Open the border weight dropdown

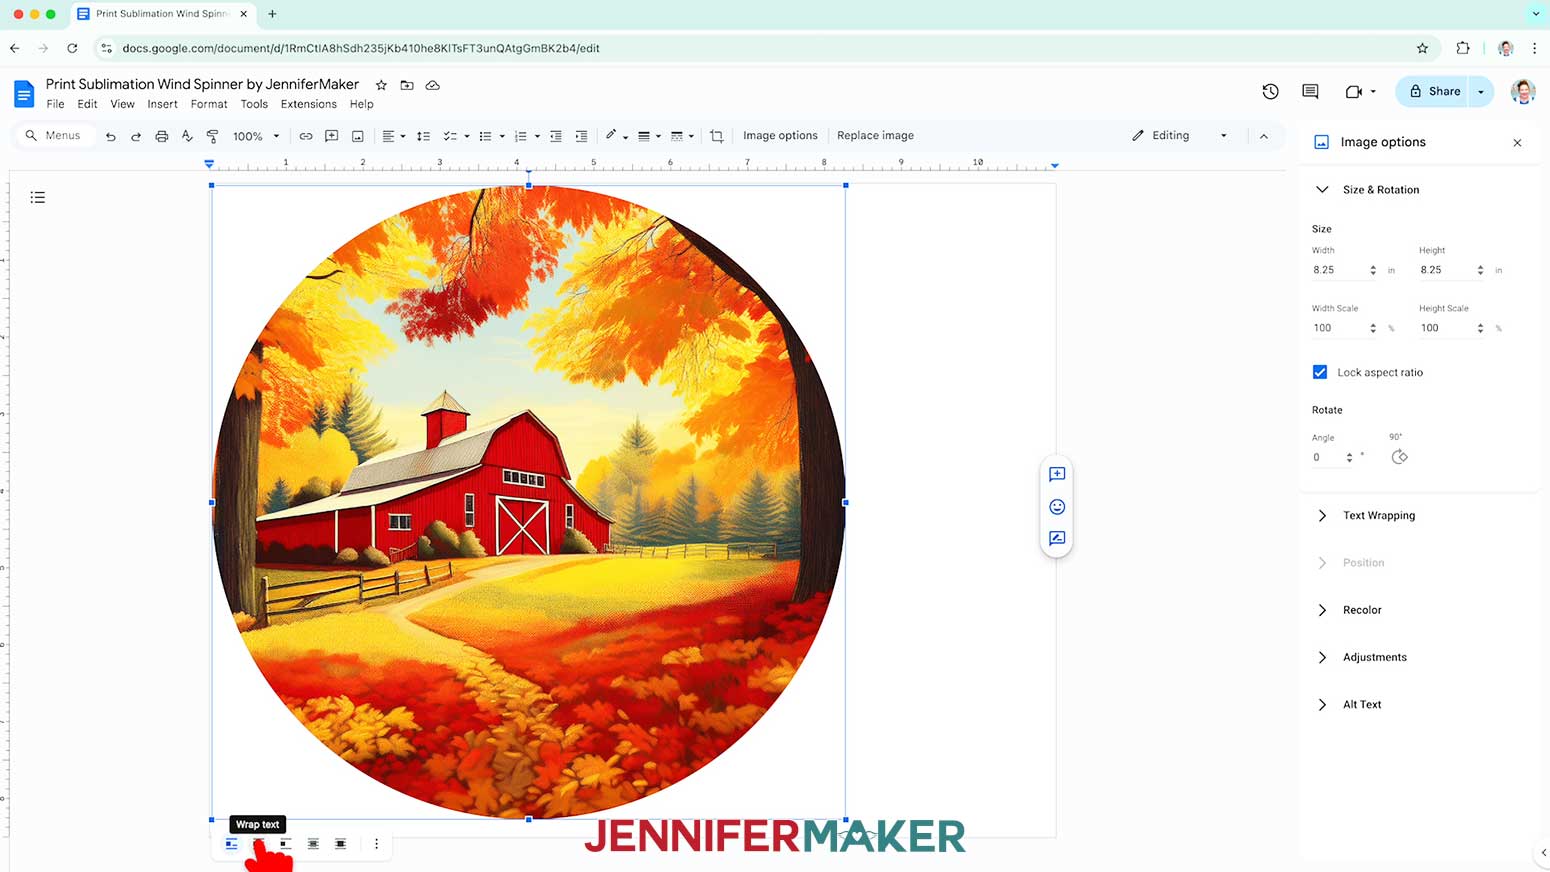click(x=649, y=136)
